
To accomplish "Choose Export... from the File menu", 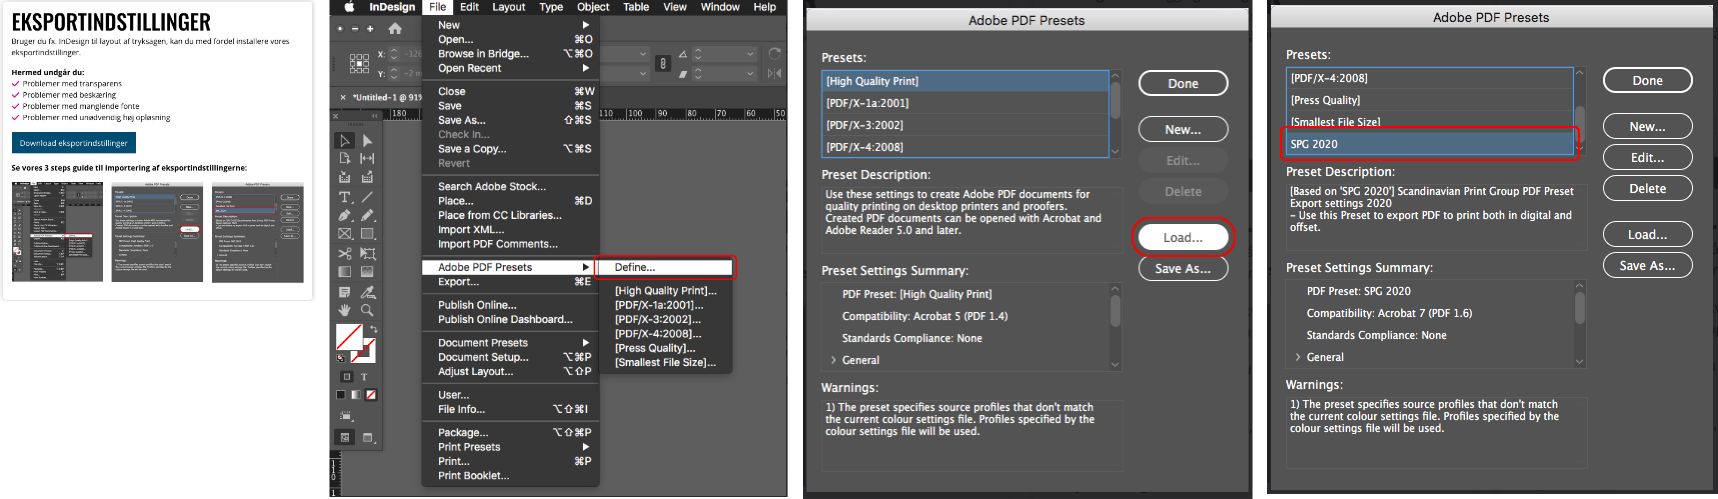I will [x=513, y=282].
